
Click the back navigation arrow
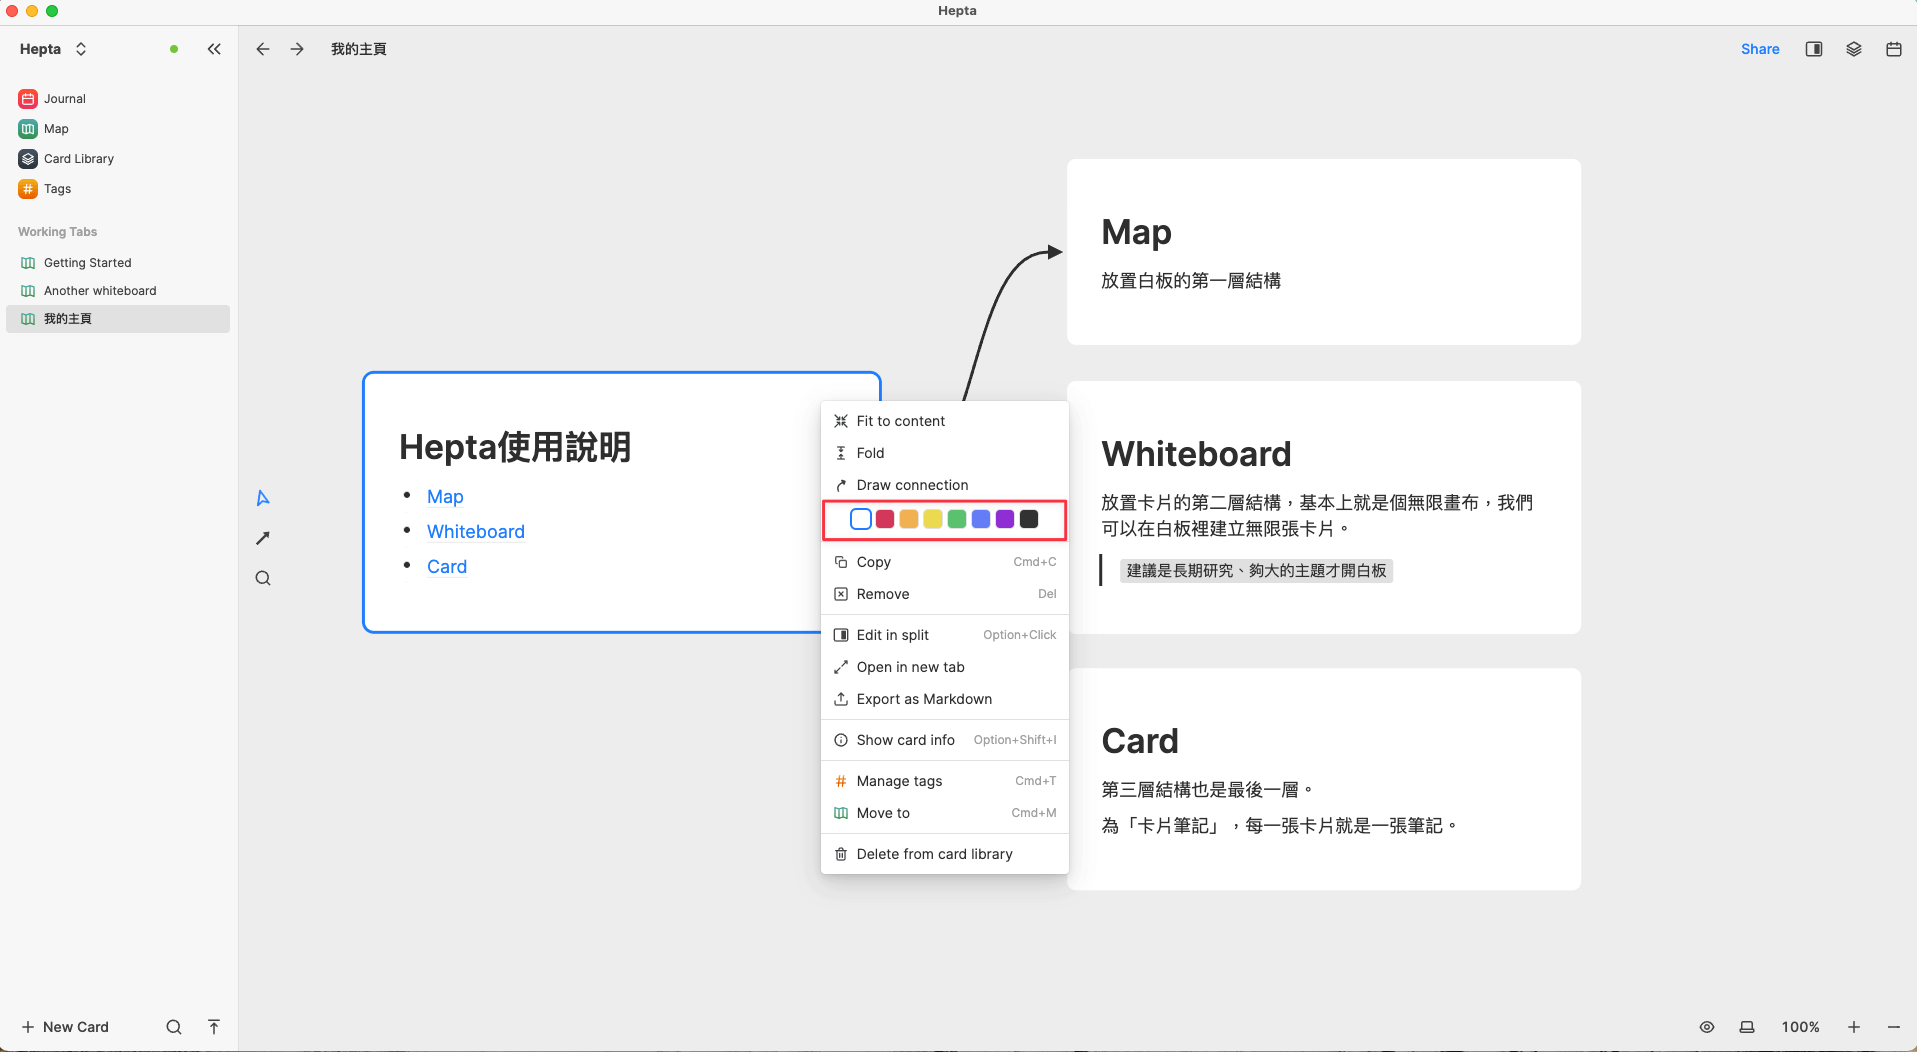pyautogui.click(x=262, y=48)
